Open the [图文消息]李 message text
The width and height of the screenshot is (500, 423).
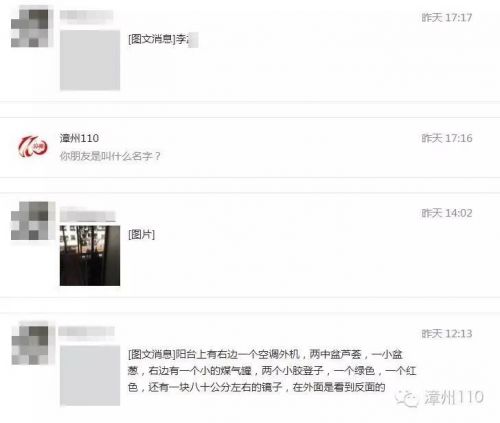163,39
